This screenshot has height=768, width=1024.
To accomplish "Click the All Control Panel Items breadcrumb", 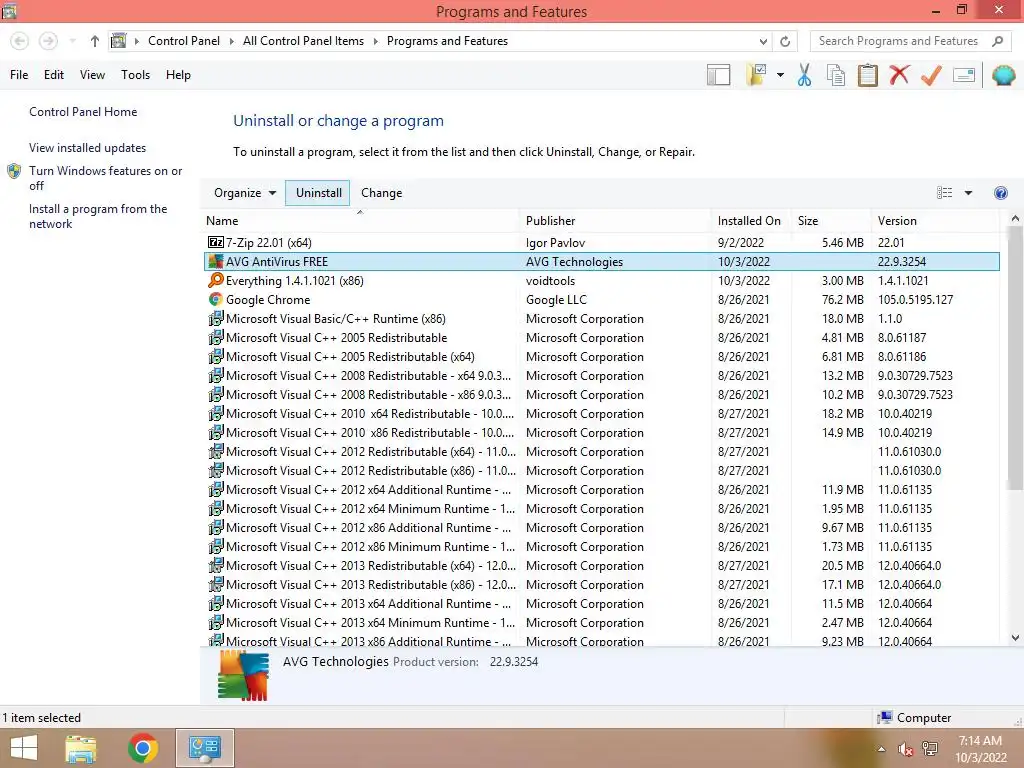I will coord(303,41).
